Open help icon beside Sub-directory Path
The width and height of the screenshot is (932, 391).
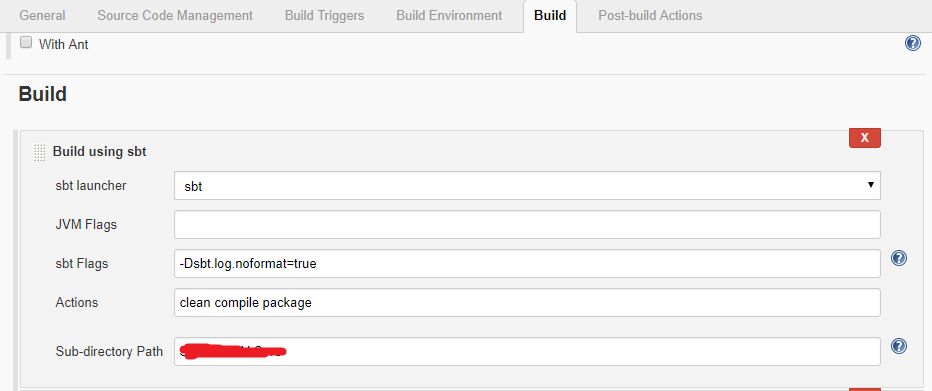click(x=899, y=346)
